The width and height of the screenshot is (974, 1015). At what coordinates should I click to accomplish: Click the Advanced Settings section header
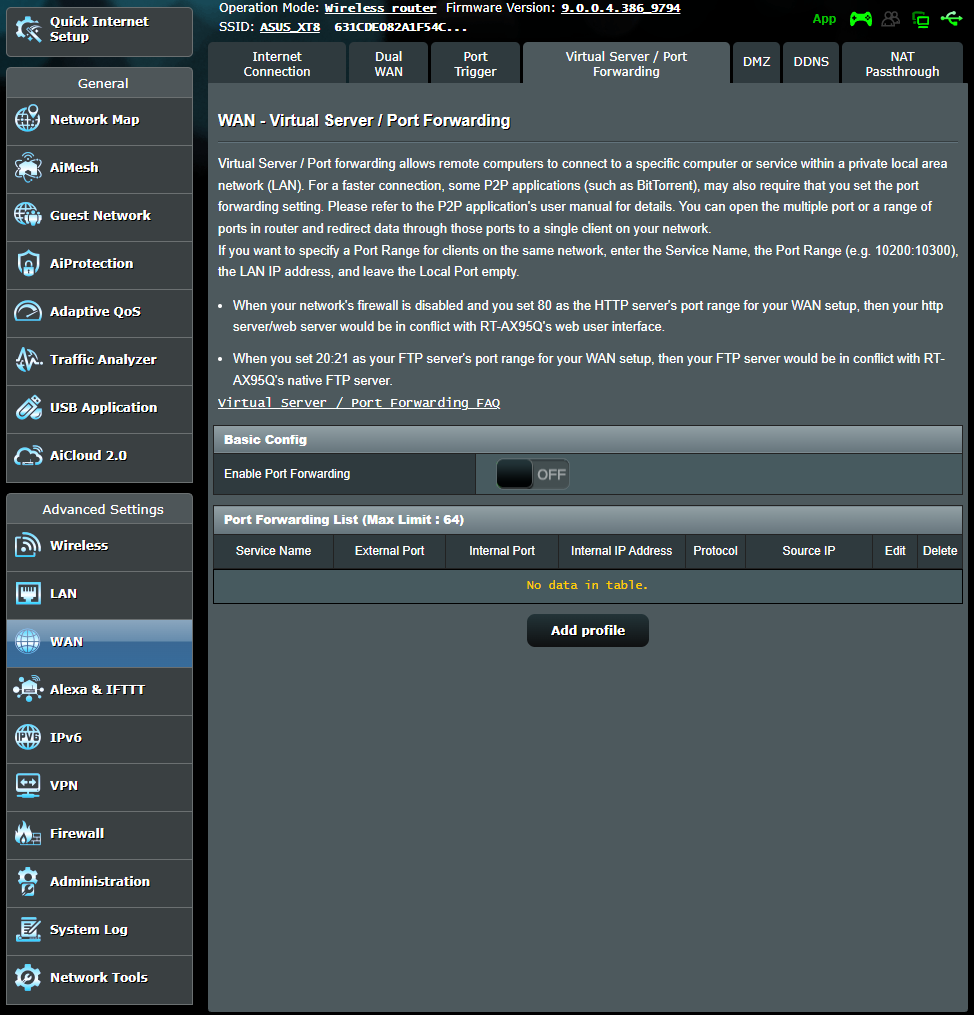(100, 509)
